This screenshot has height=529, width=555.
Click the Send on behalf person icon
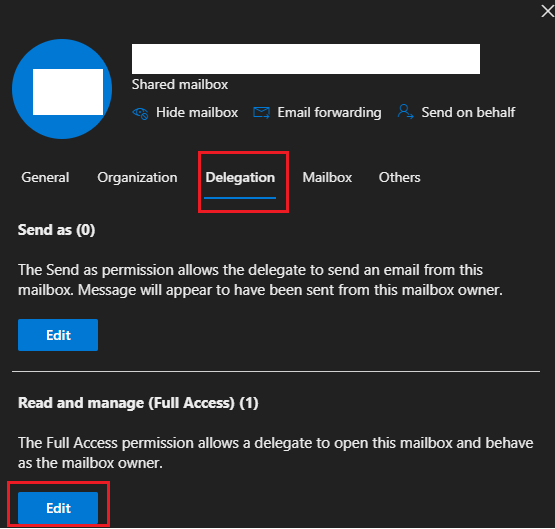(405, 111)
